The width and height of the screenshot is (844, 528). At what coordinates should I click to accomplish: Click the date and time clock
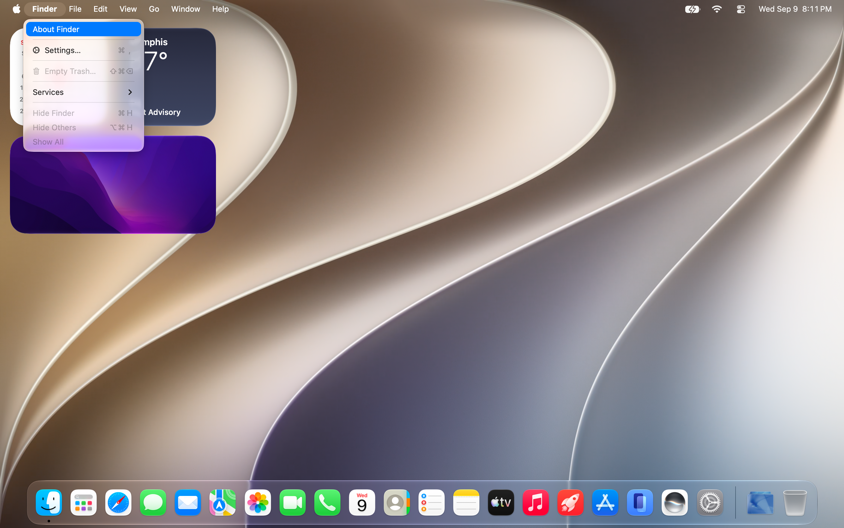795,9
